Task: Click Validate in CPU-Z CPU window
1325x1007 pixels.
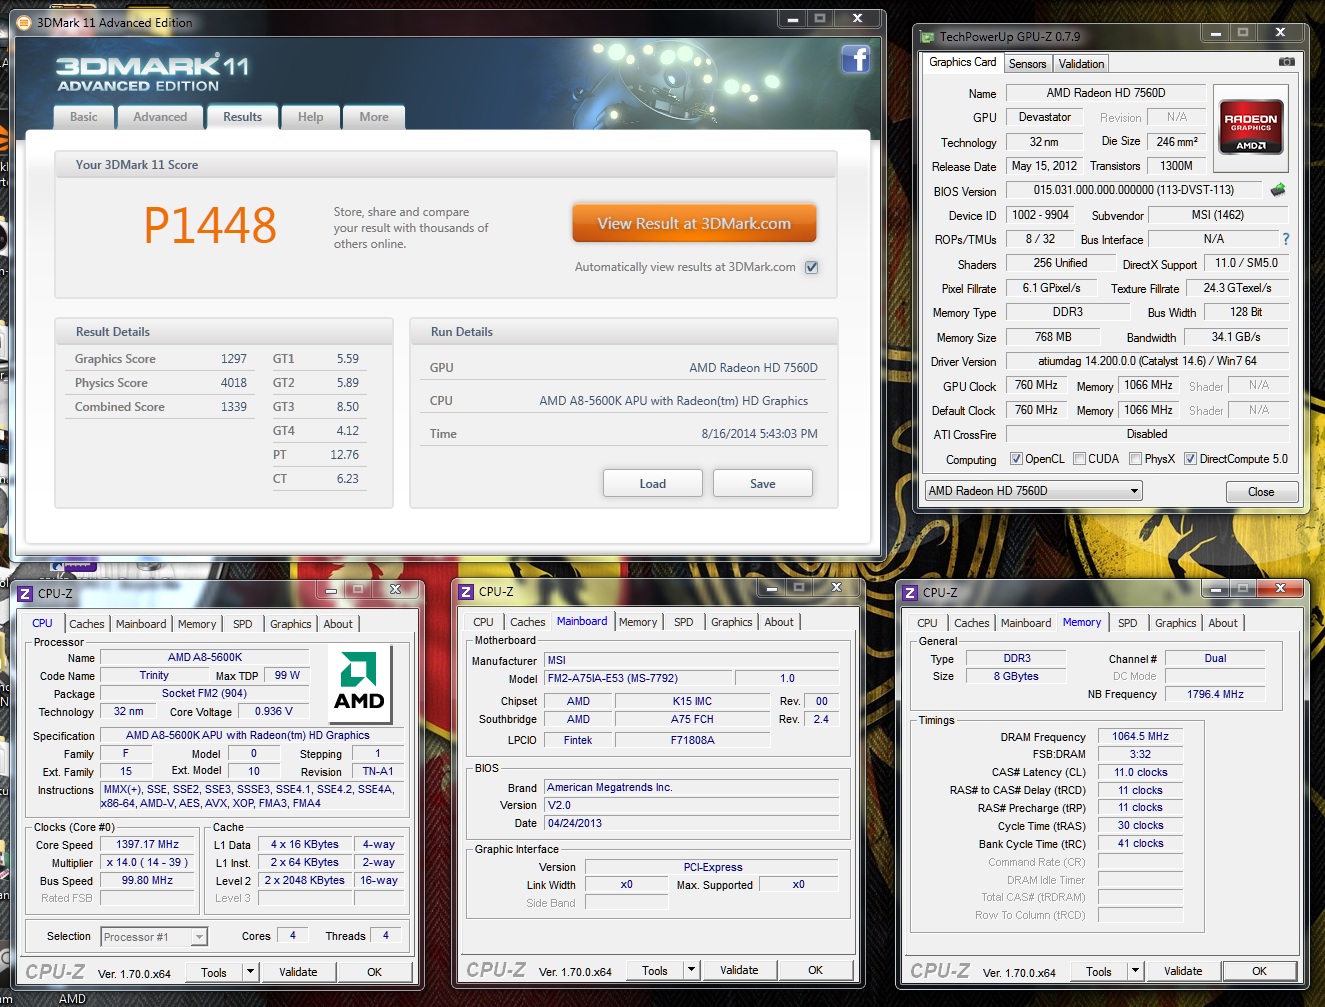Action: pyautogui.click(x=298, y=972)
